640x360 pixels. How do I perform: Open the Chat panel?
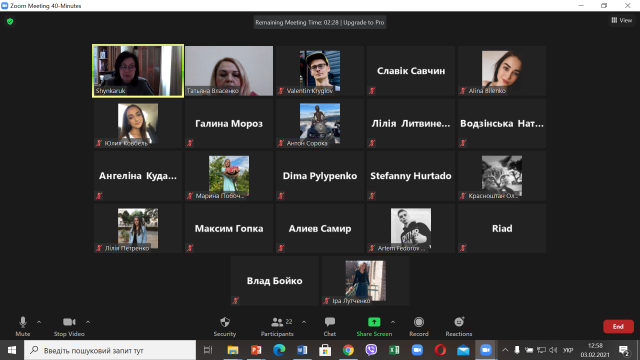tap(330, 327)
